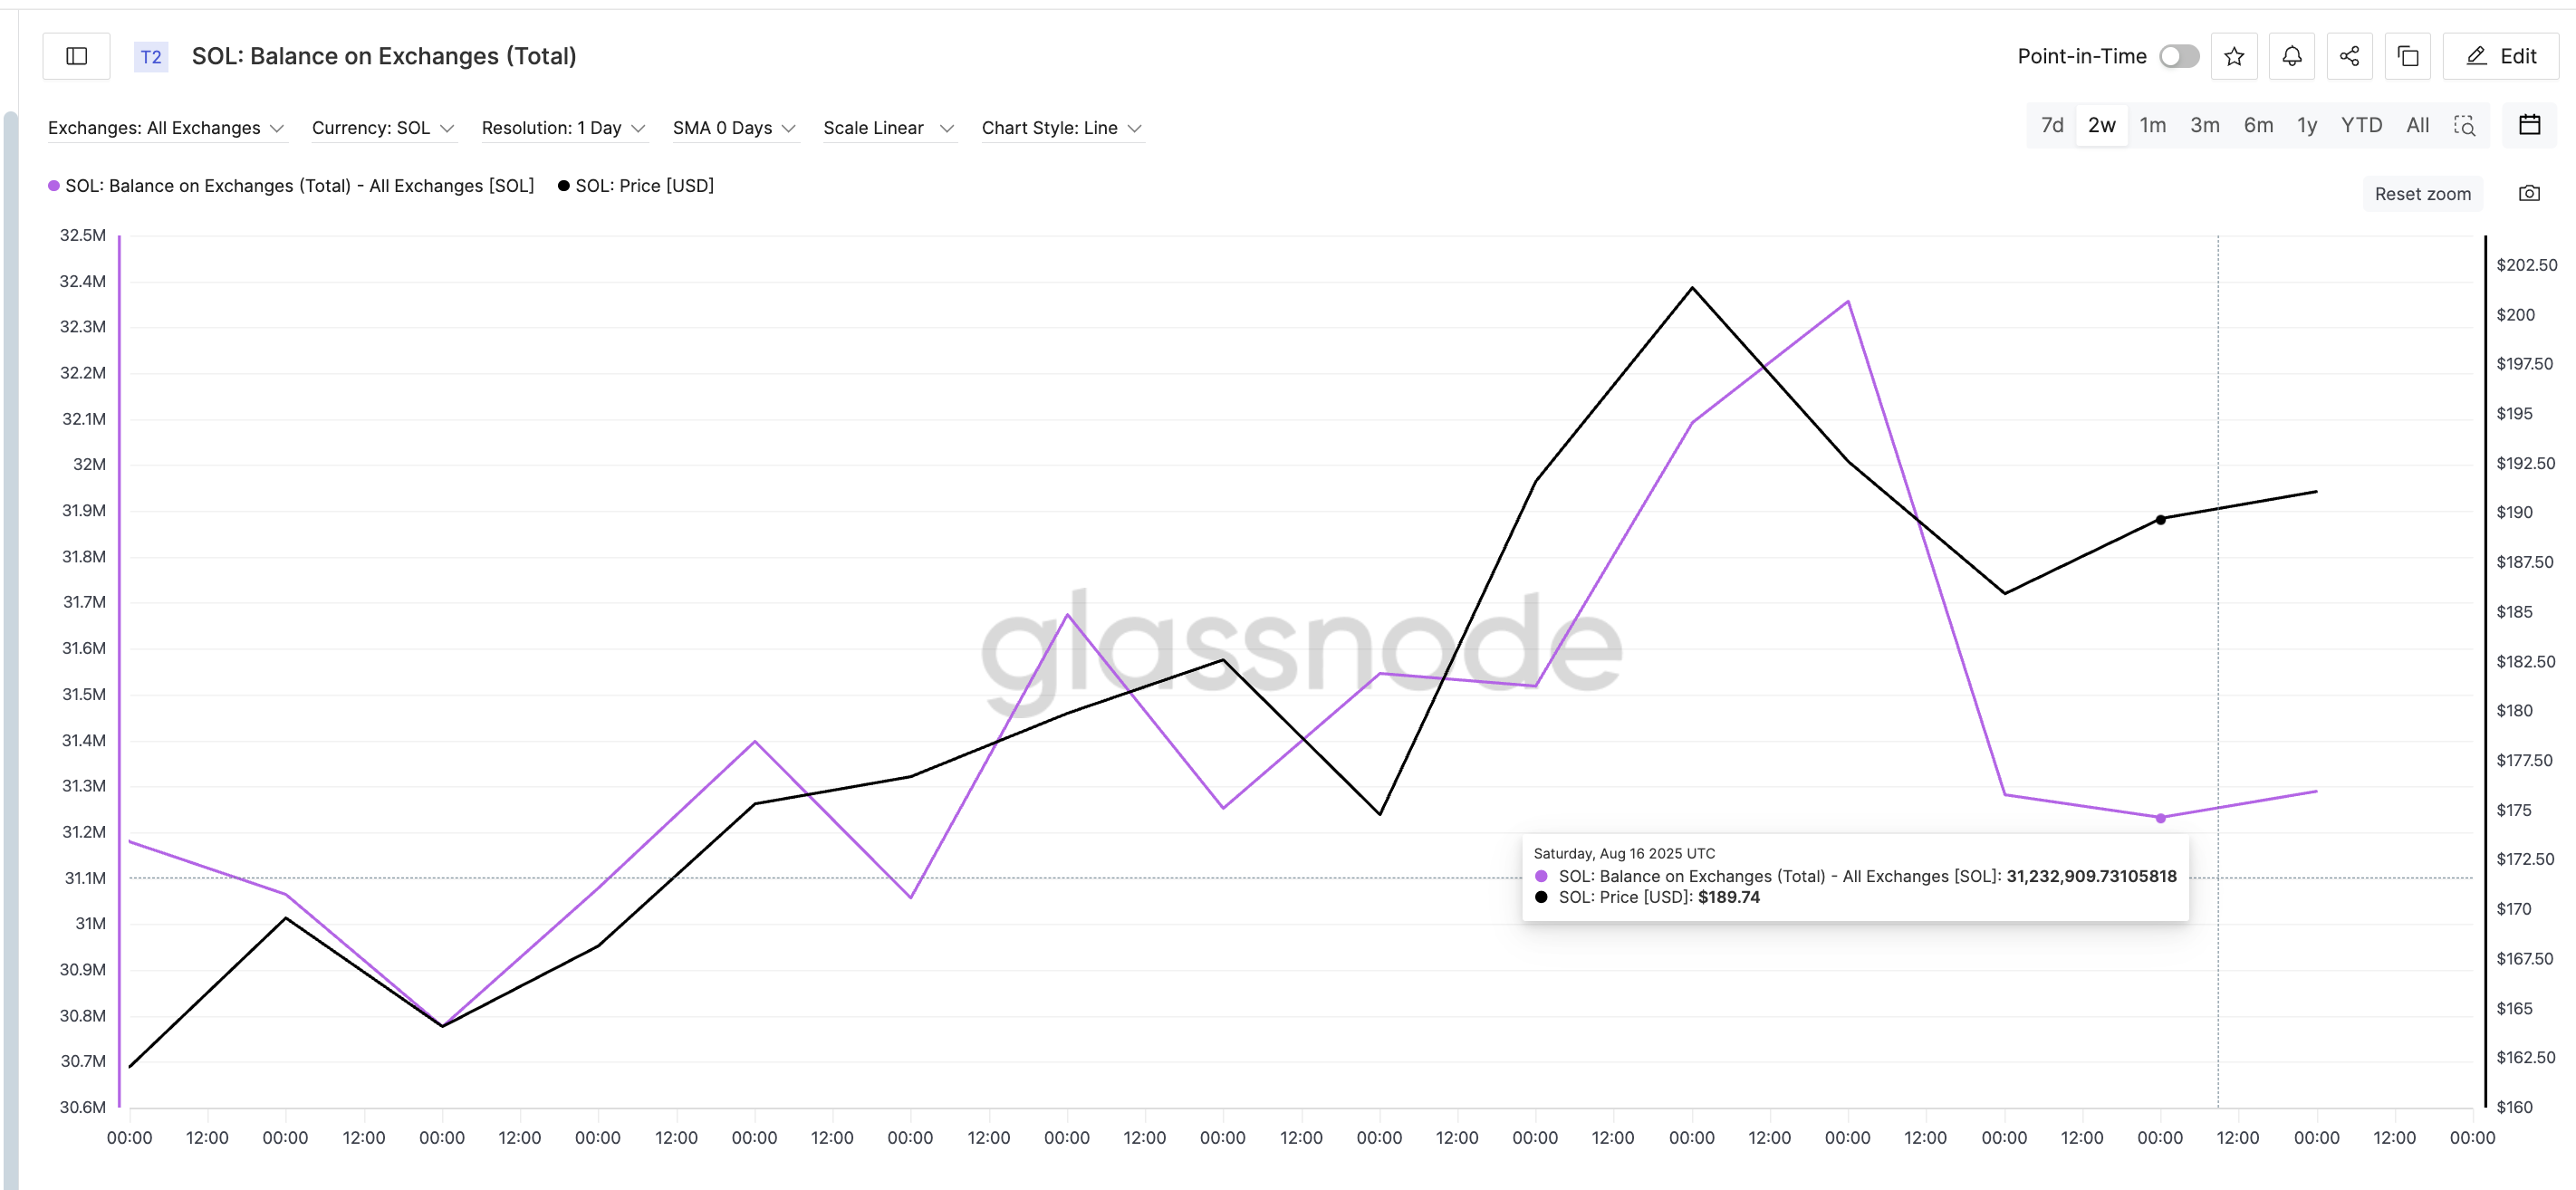
Task: Switch to the 1m time range tab
Action: [2153, 124]
